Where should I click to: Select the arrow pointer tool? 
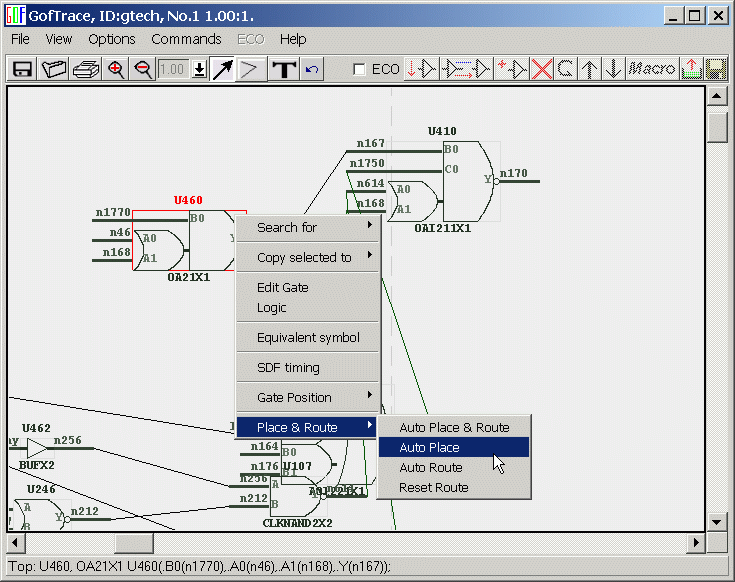click(222, 69)
